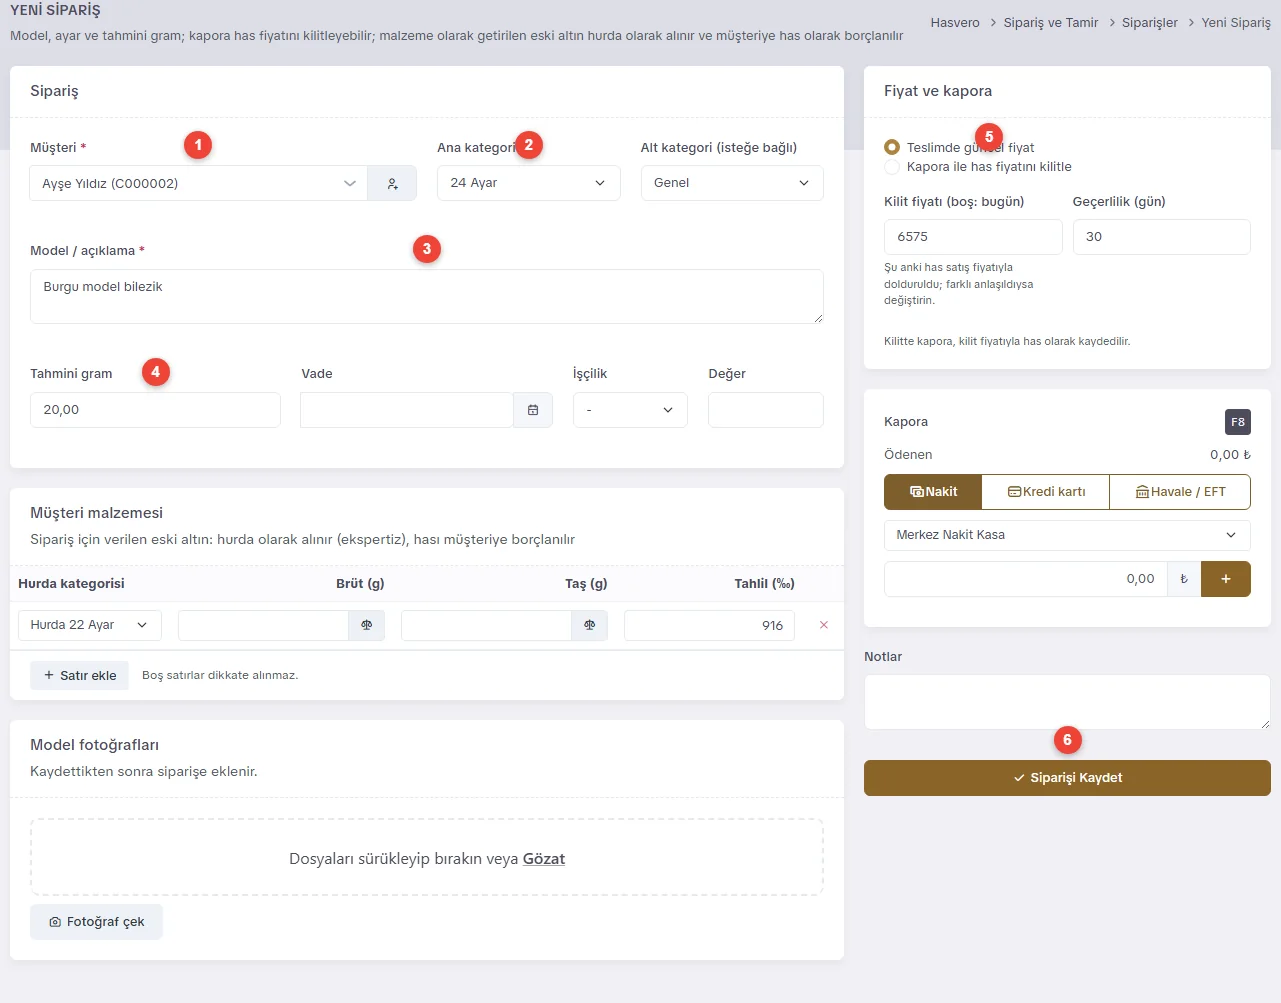Click the Brüt (g) input field
The width and height of the screenshot is (1281, 1003).
(x=263, y=625)
